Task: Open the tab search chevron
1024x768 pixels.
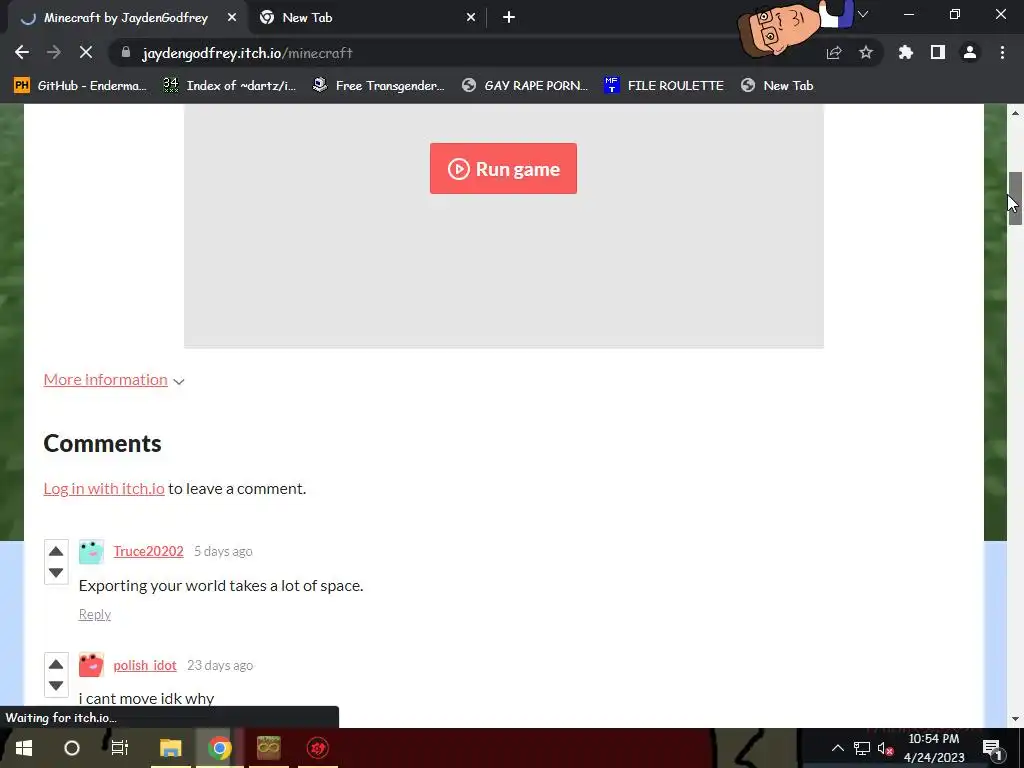Action: [863, 14]
